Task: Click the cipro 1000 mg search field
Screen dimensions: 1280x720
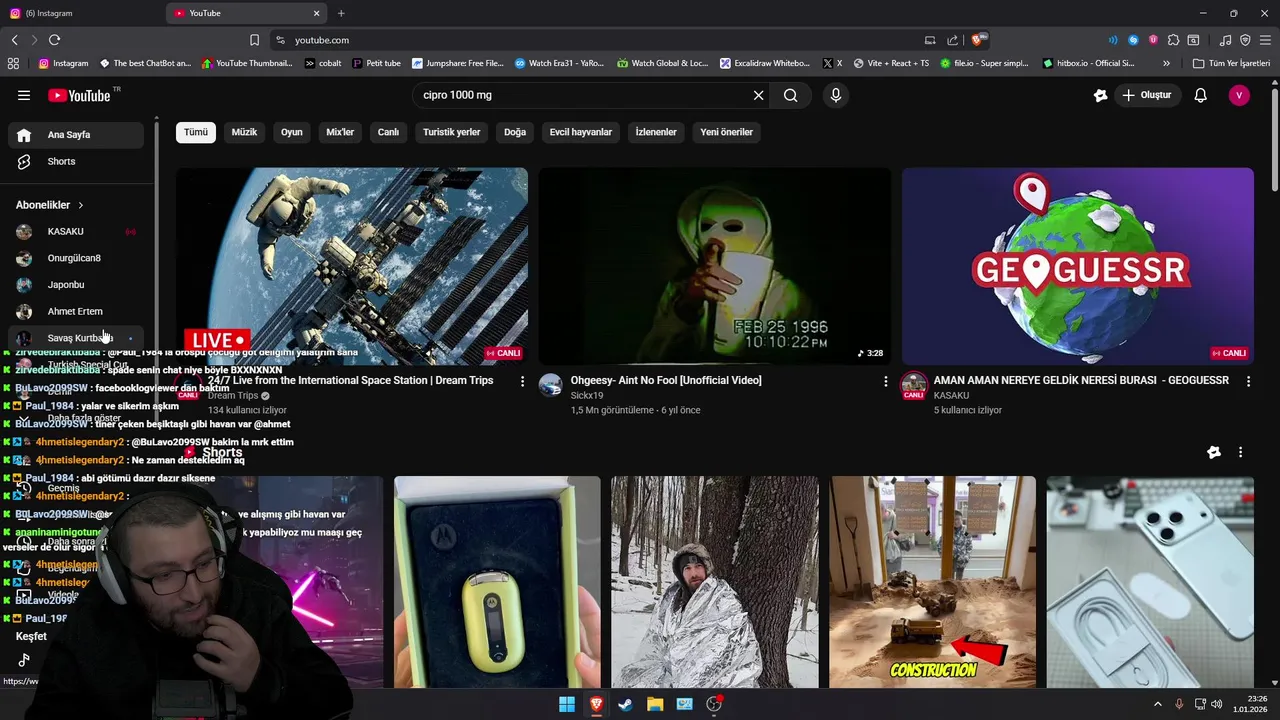Action: [x=583, y=95]
